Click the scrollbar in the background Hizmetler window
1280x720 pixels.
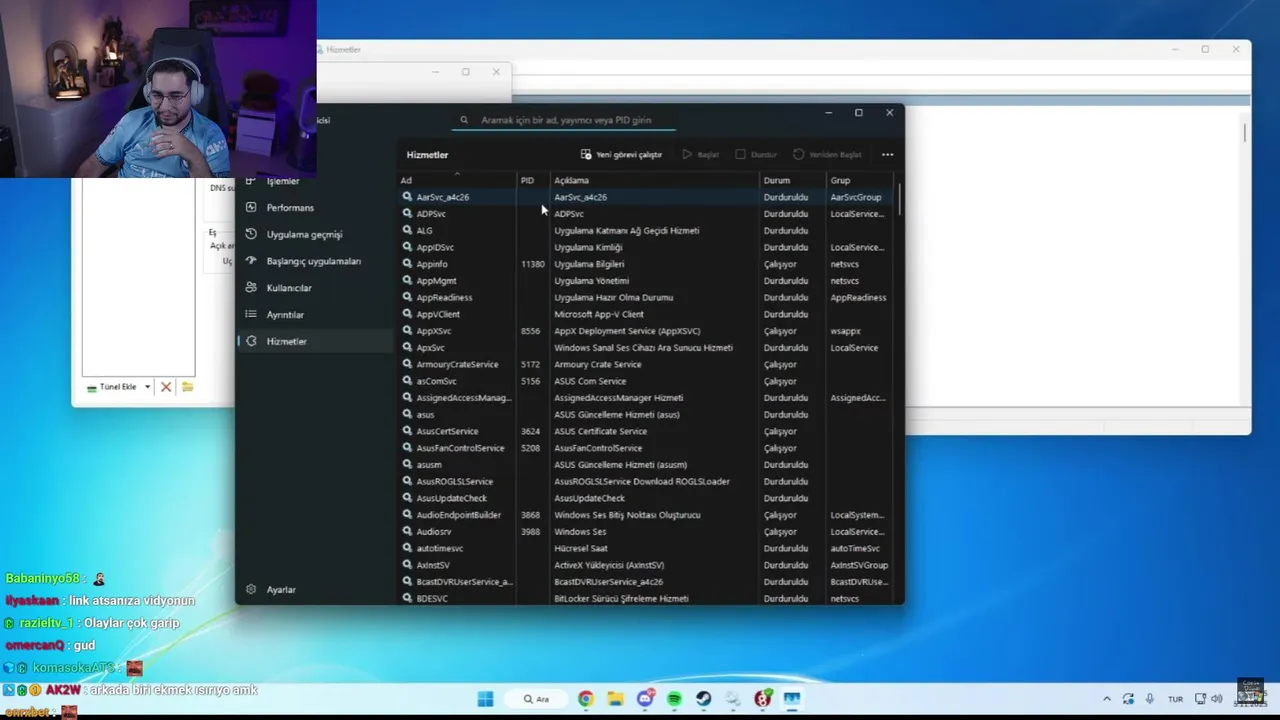[1244, 133]
